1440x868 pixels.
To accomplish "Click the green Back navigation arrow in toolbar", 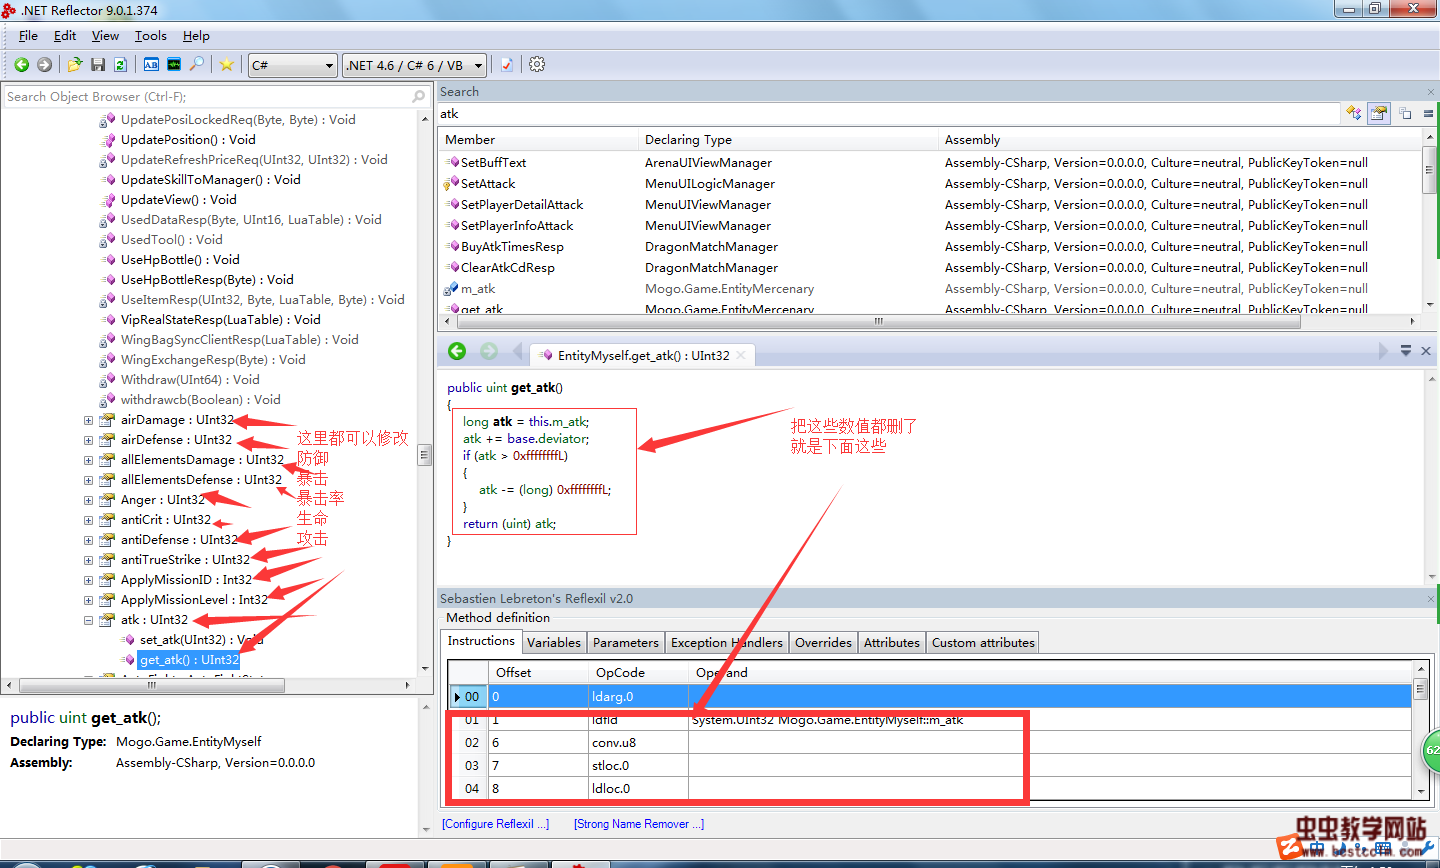I will (21, 65).
